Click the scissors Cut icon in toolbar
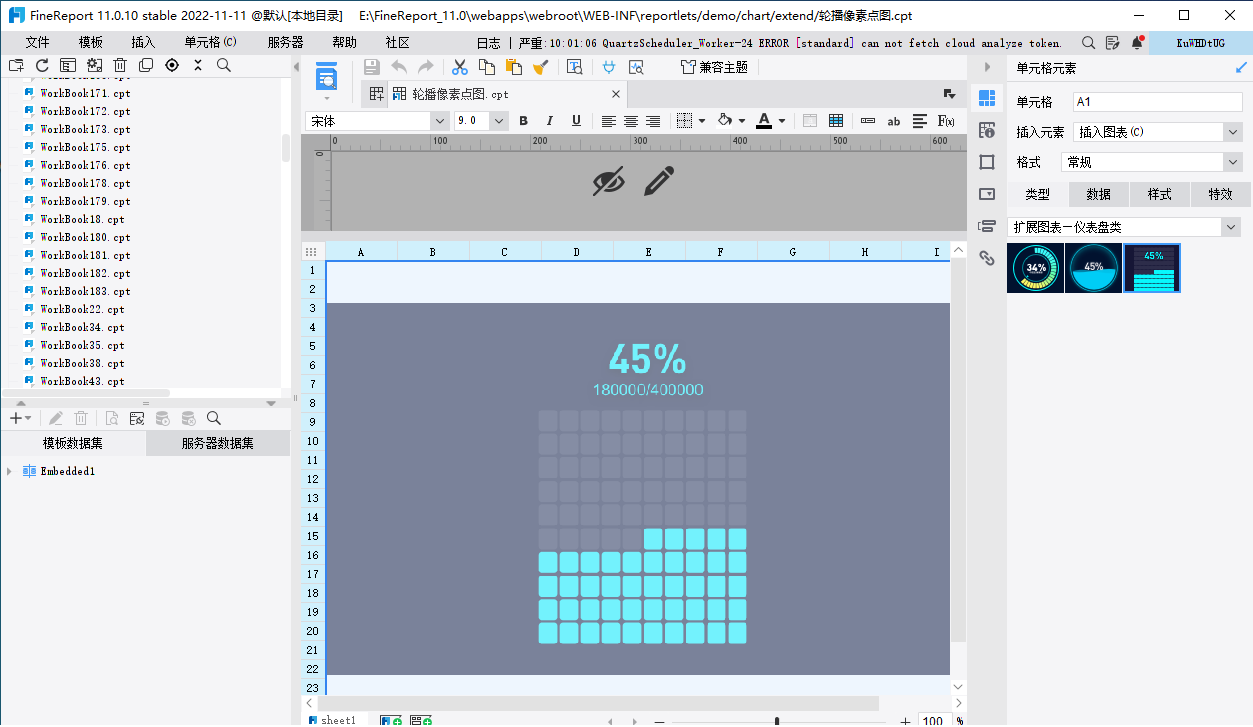 click(460, 67)
